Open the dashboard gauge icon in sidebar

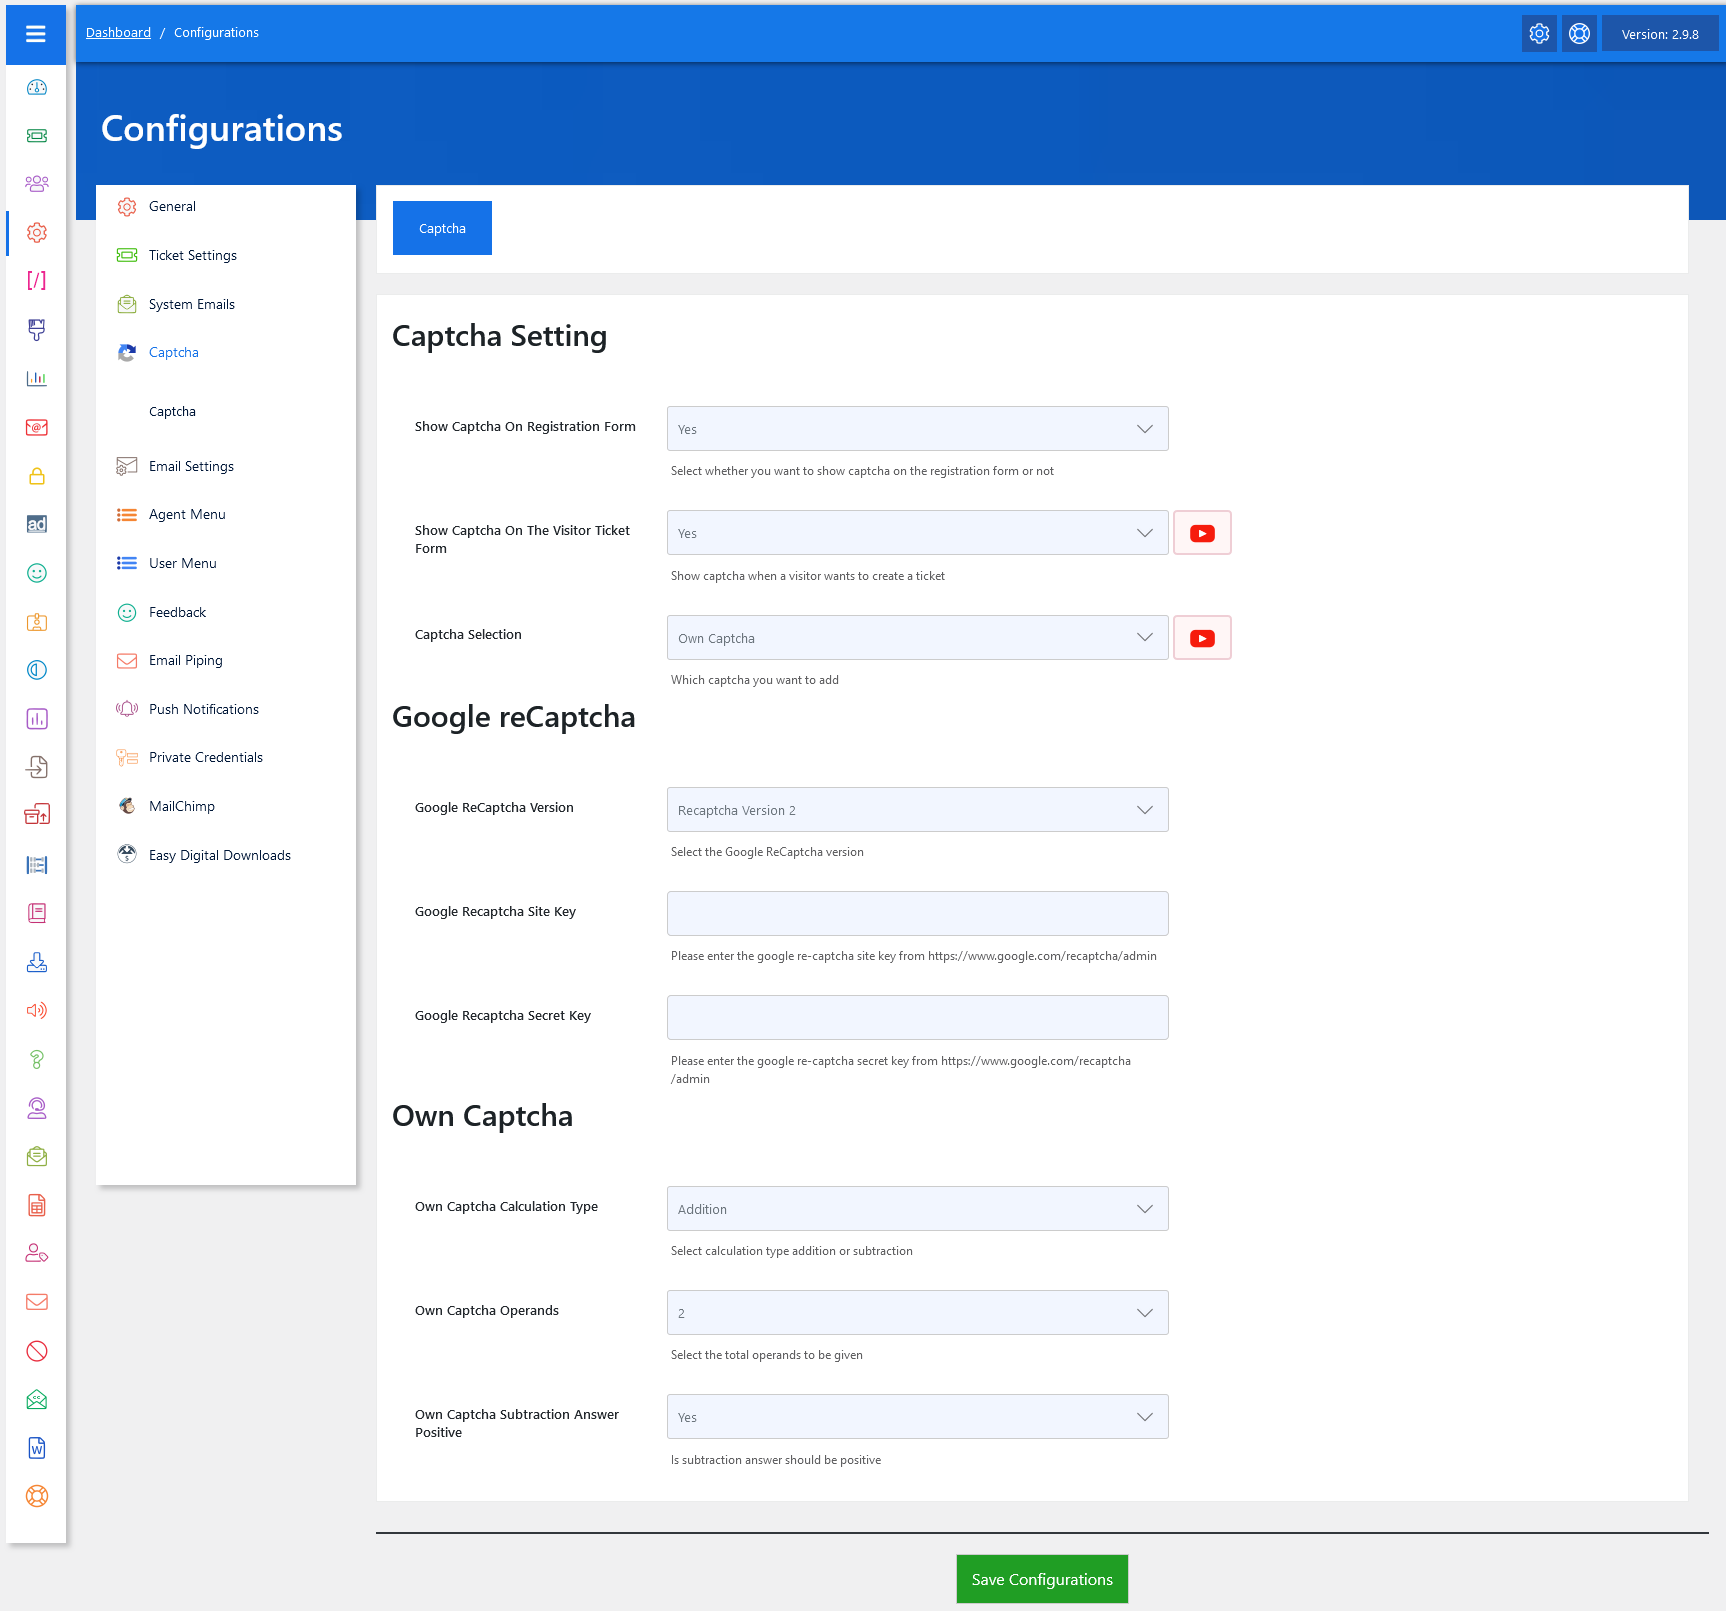[x=37, y=87]
